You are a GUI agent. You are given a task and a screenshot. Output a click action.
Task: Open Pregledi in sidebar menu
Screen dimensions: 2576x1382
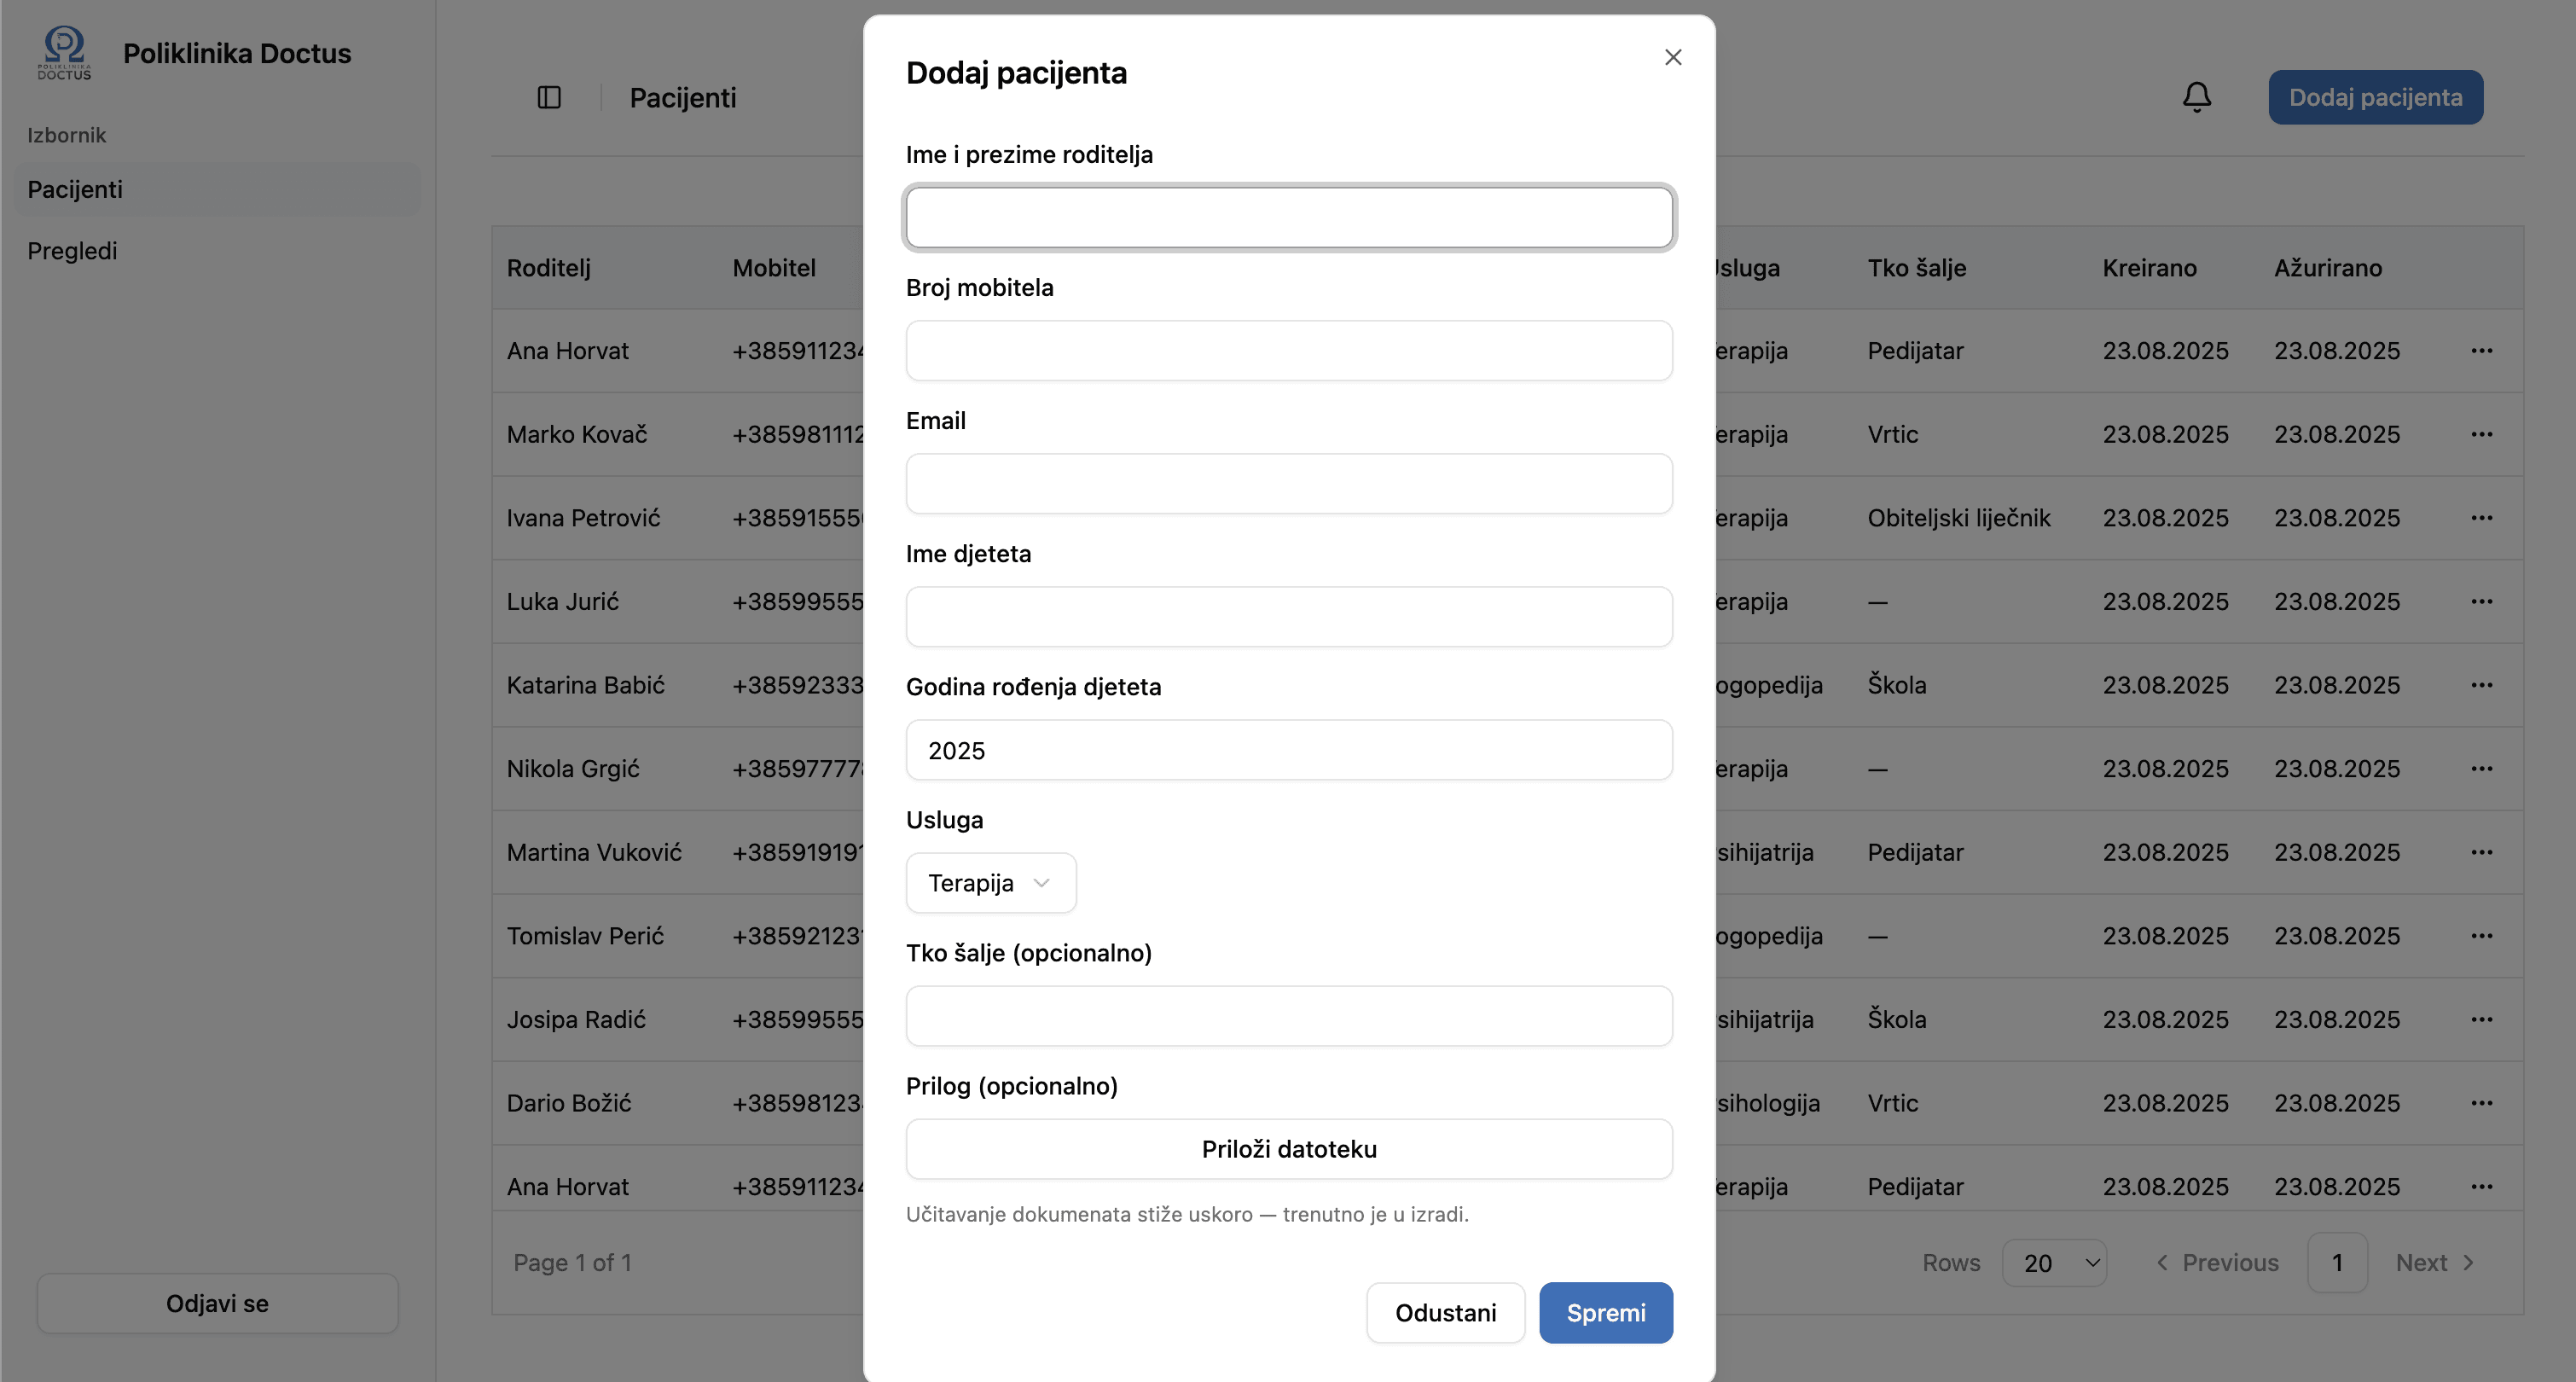[72, 251]
